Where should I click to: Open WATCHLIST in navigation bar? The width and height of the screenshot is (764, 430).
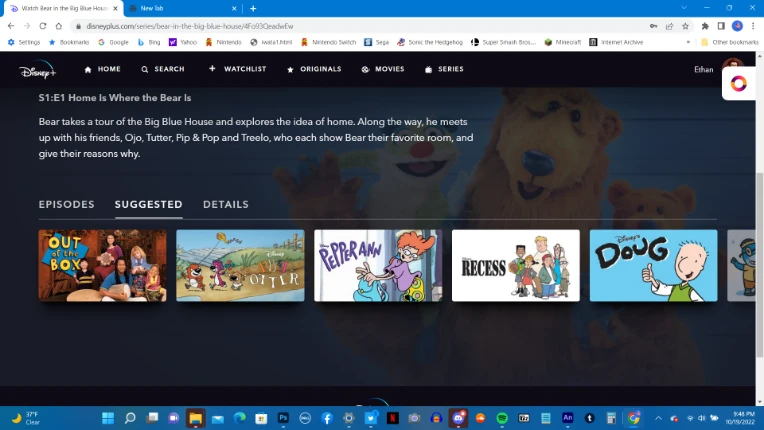[x=237, y=69]
